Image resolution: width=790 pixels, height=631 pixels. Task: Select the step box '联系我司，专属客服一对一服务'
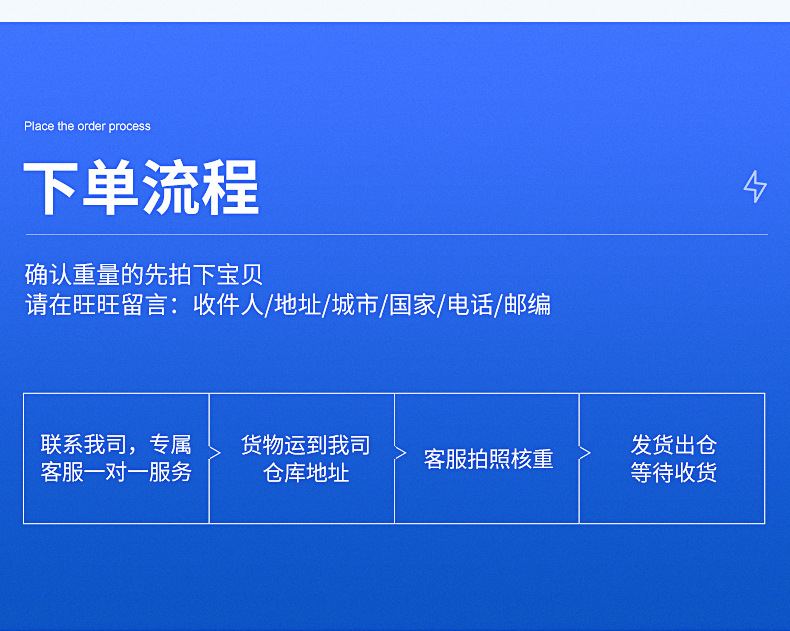(116, 458)
